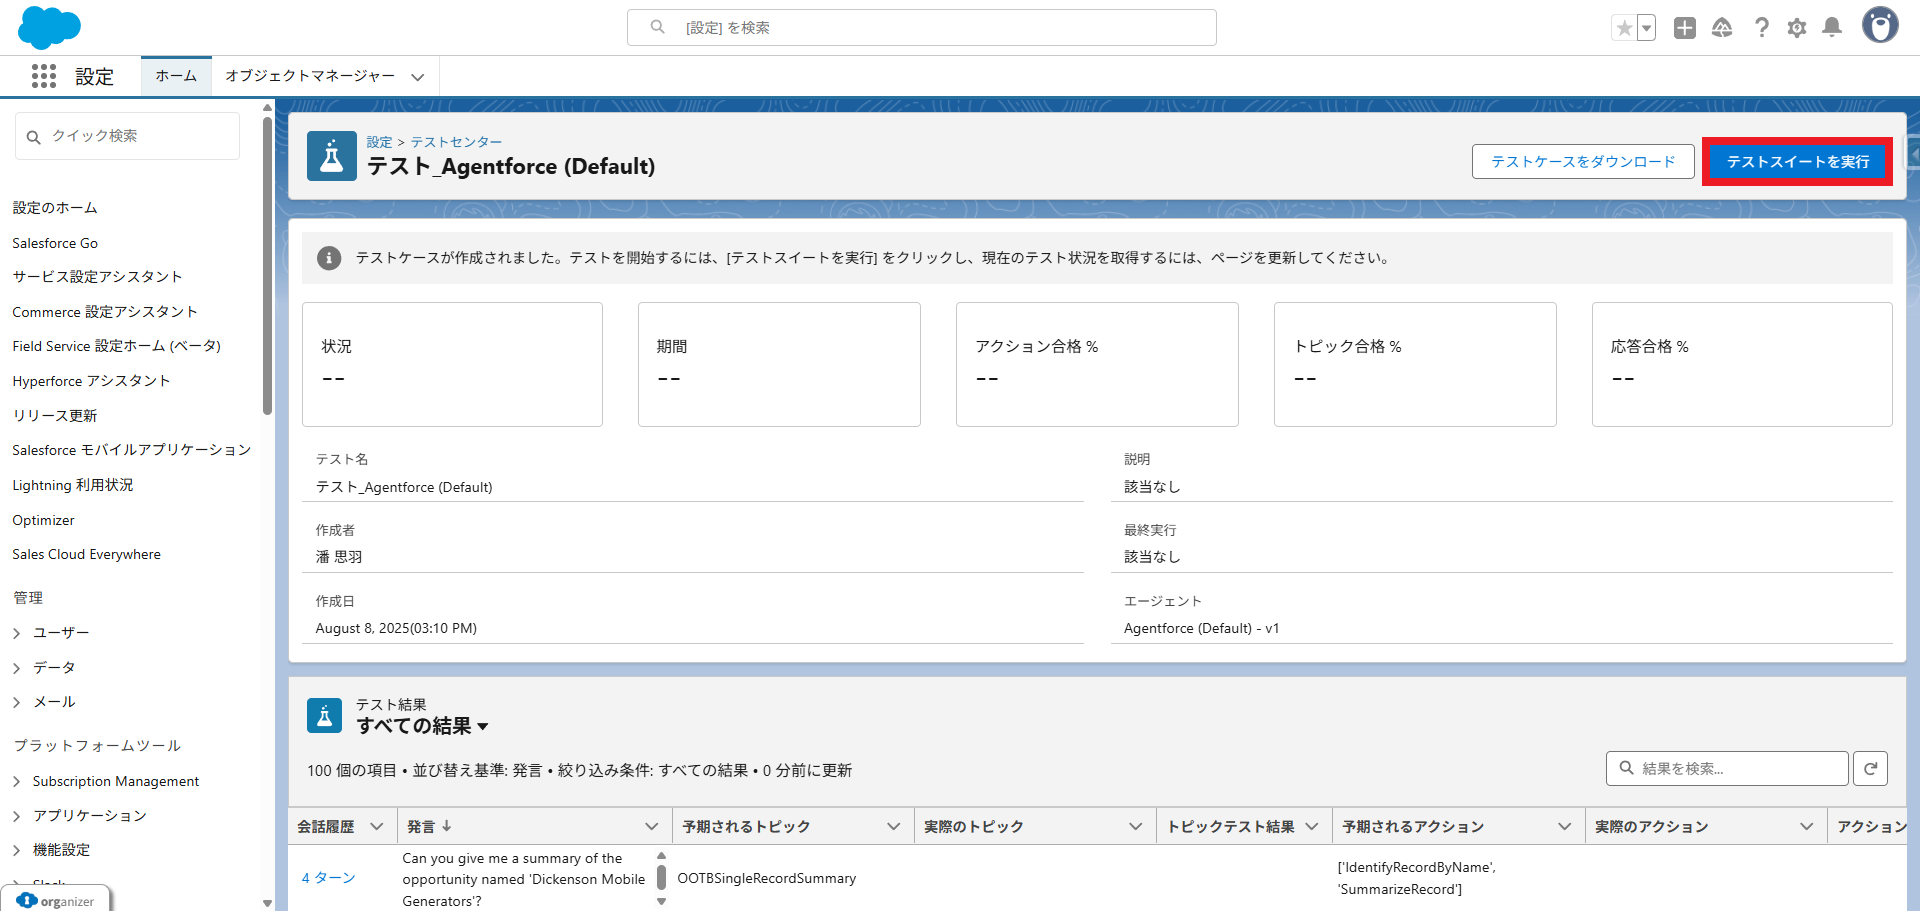
Task: Open the 4 ターン conversation link
Action: point(328,877)
